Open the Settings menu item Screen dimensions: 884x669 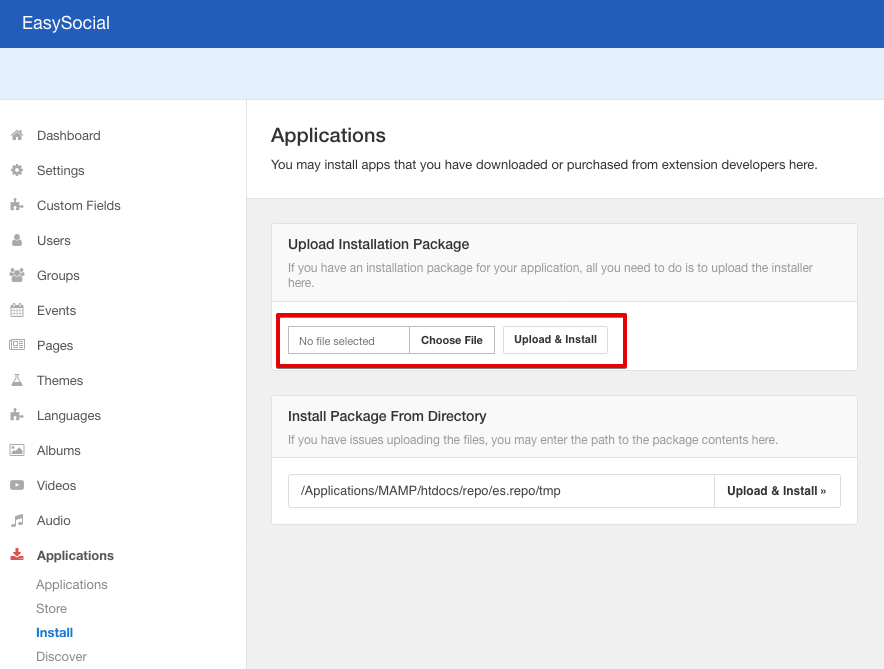click(60, 170)
